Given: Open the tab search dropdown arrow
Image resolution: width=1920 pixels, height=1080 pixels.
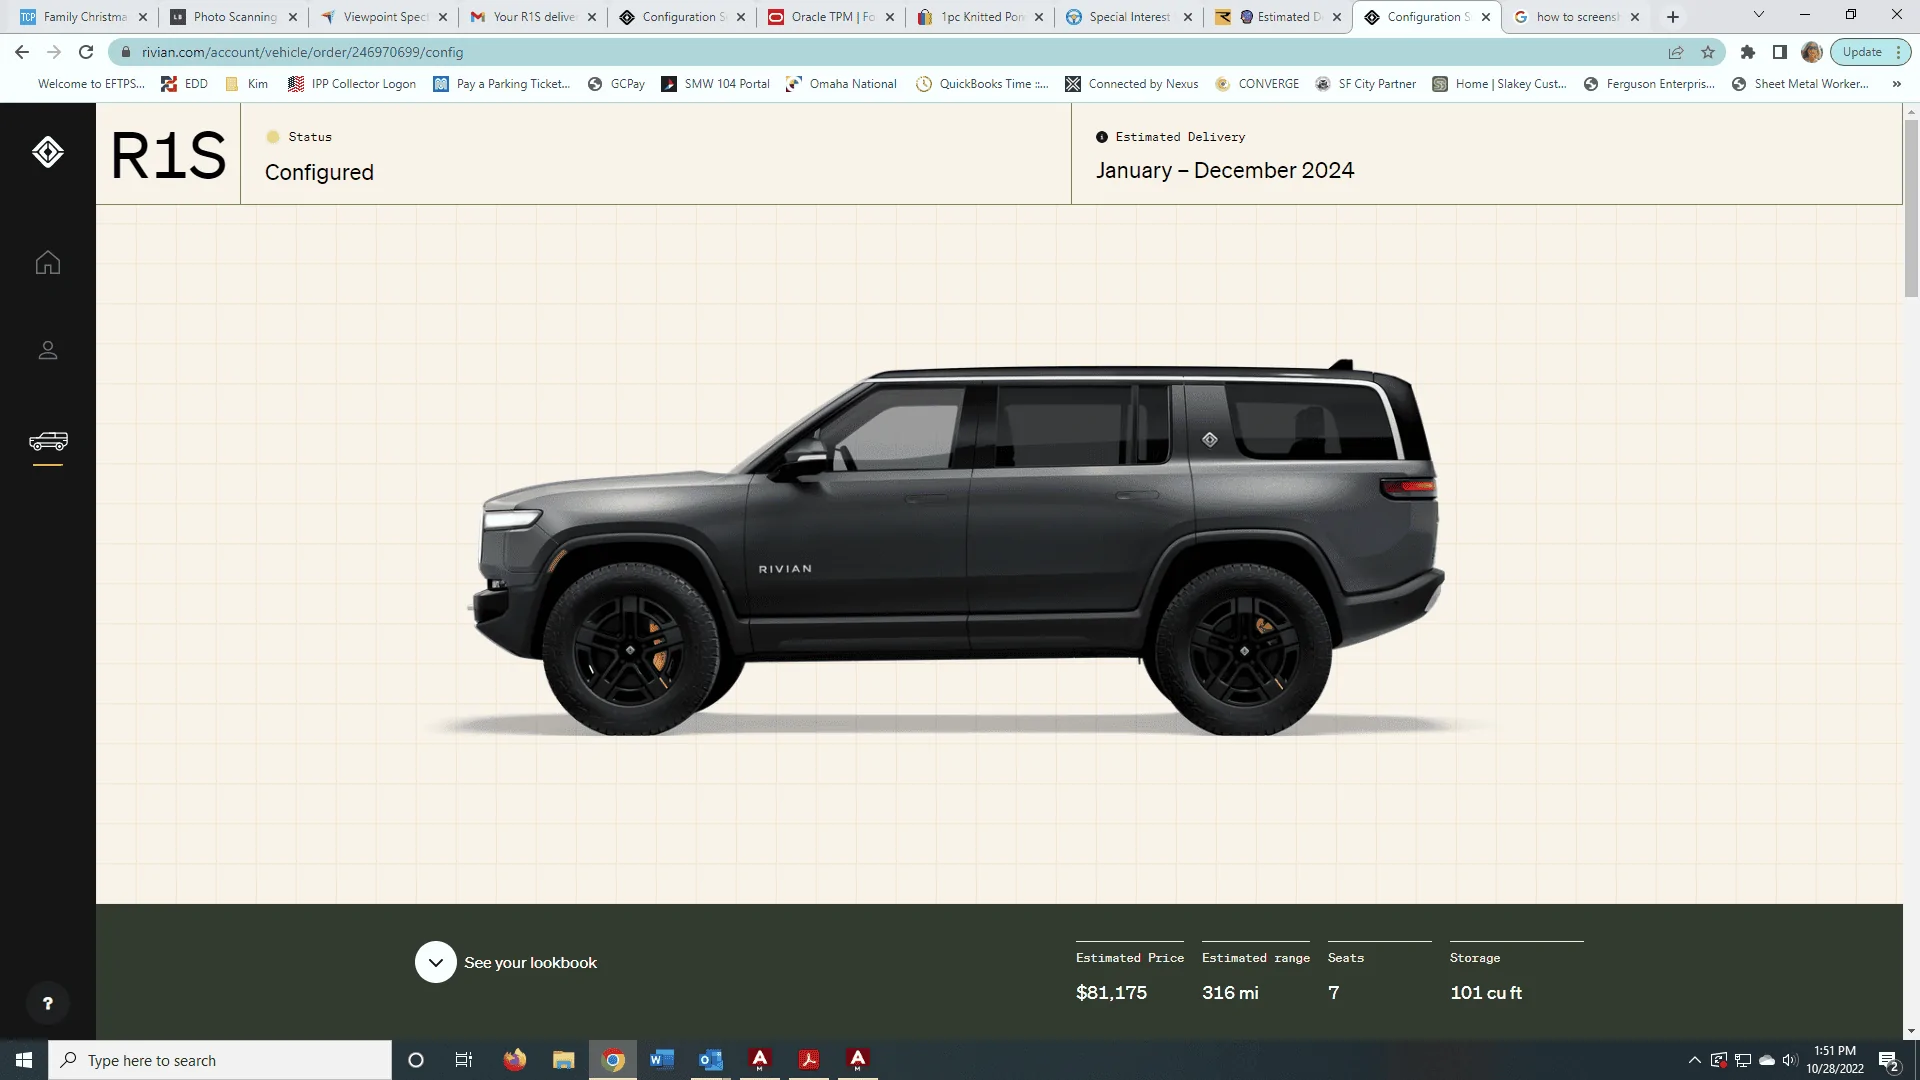Looking at the screenshot, I should (x=1759, y=15).
